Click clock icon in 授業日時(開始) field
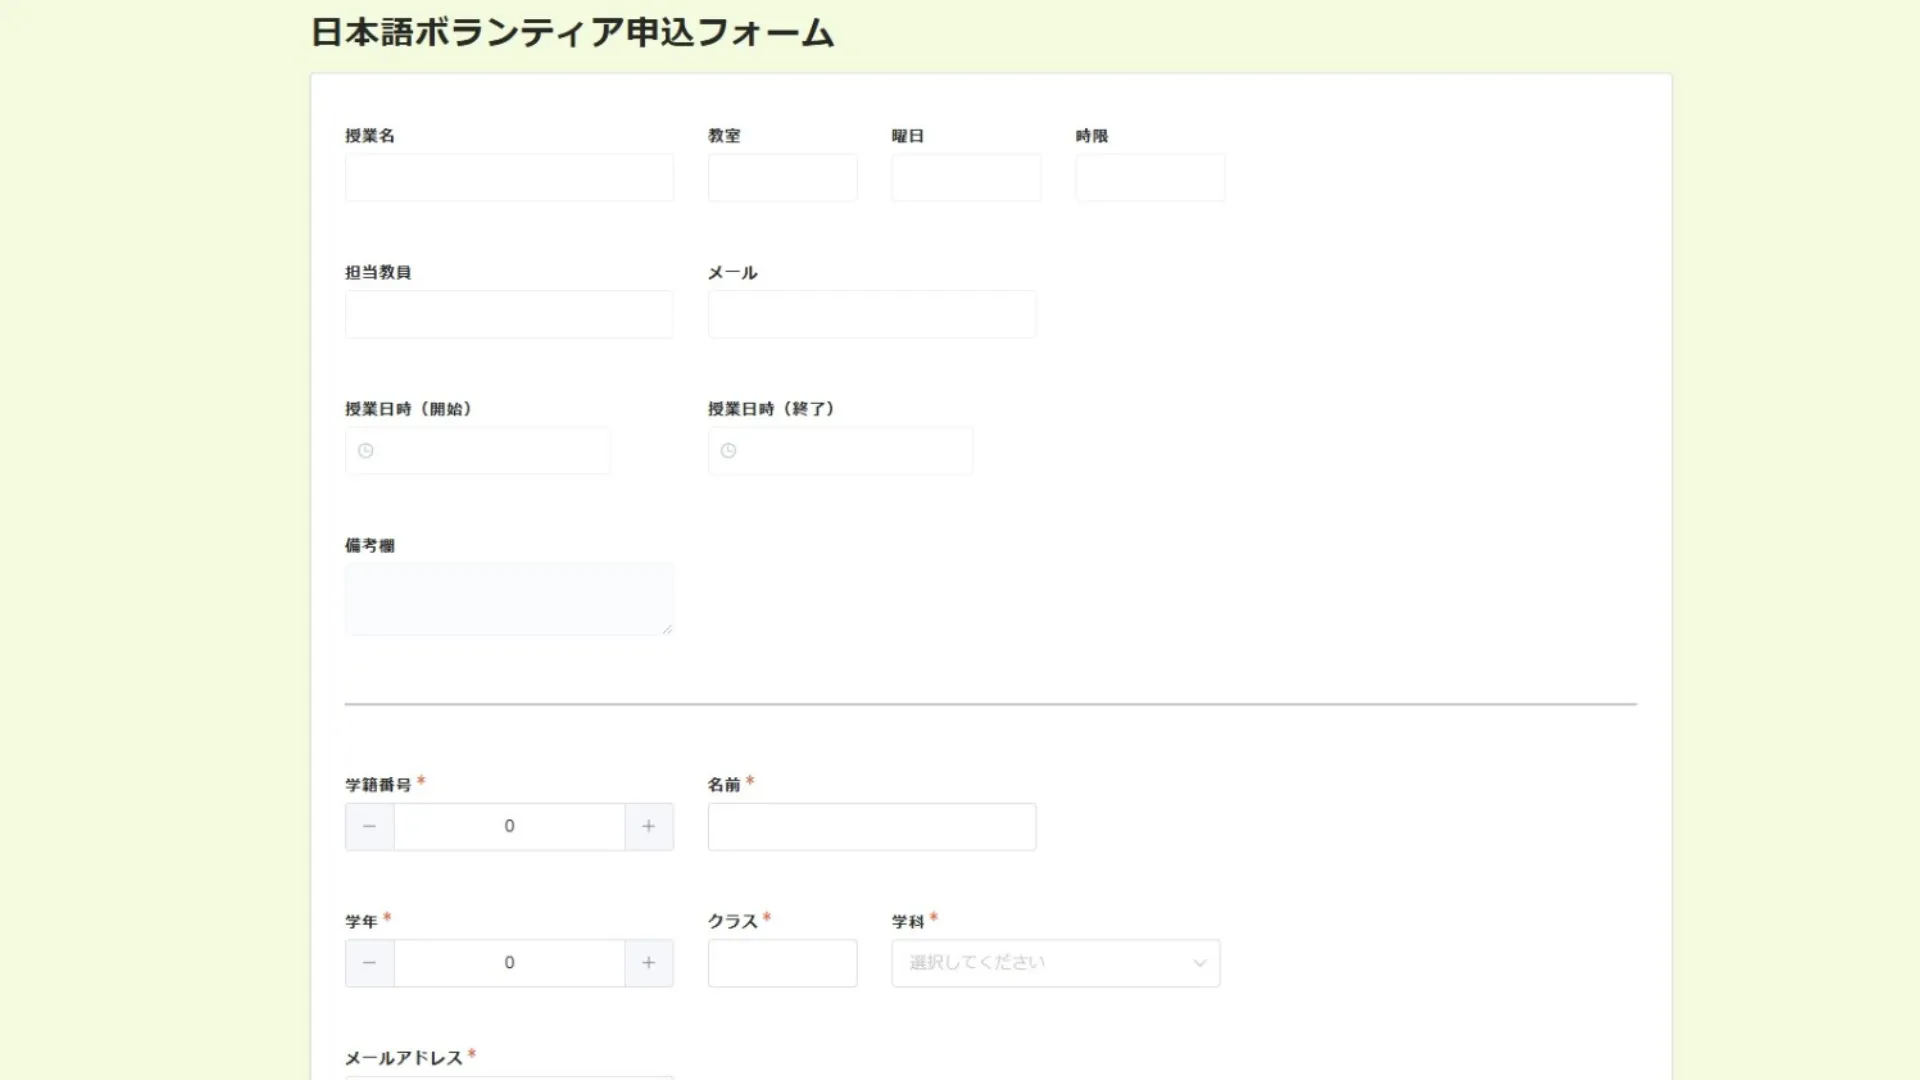This screenshot has height=1080, width=1920. [x=366, y=451]
